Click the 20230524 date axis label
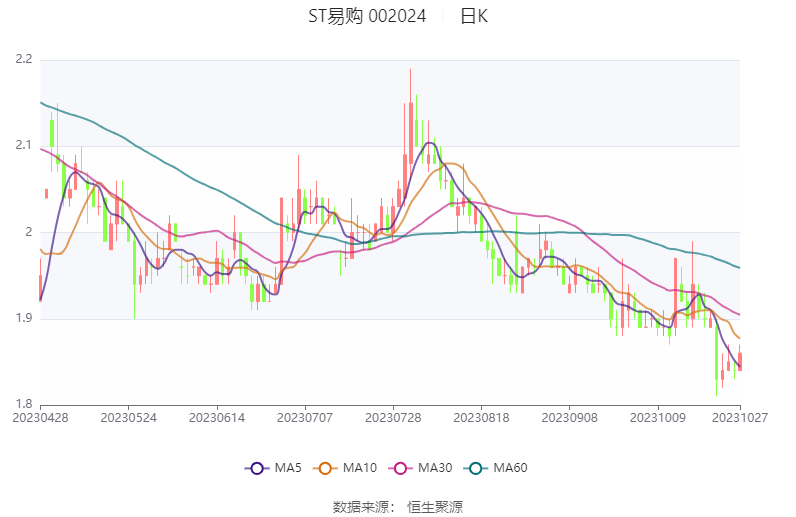 tap(128, 417)
